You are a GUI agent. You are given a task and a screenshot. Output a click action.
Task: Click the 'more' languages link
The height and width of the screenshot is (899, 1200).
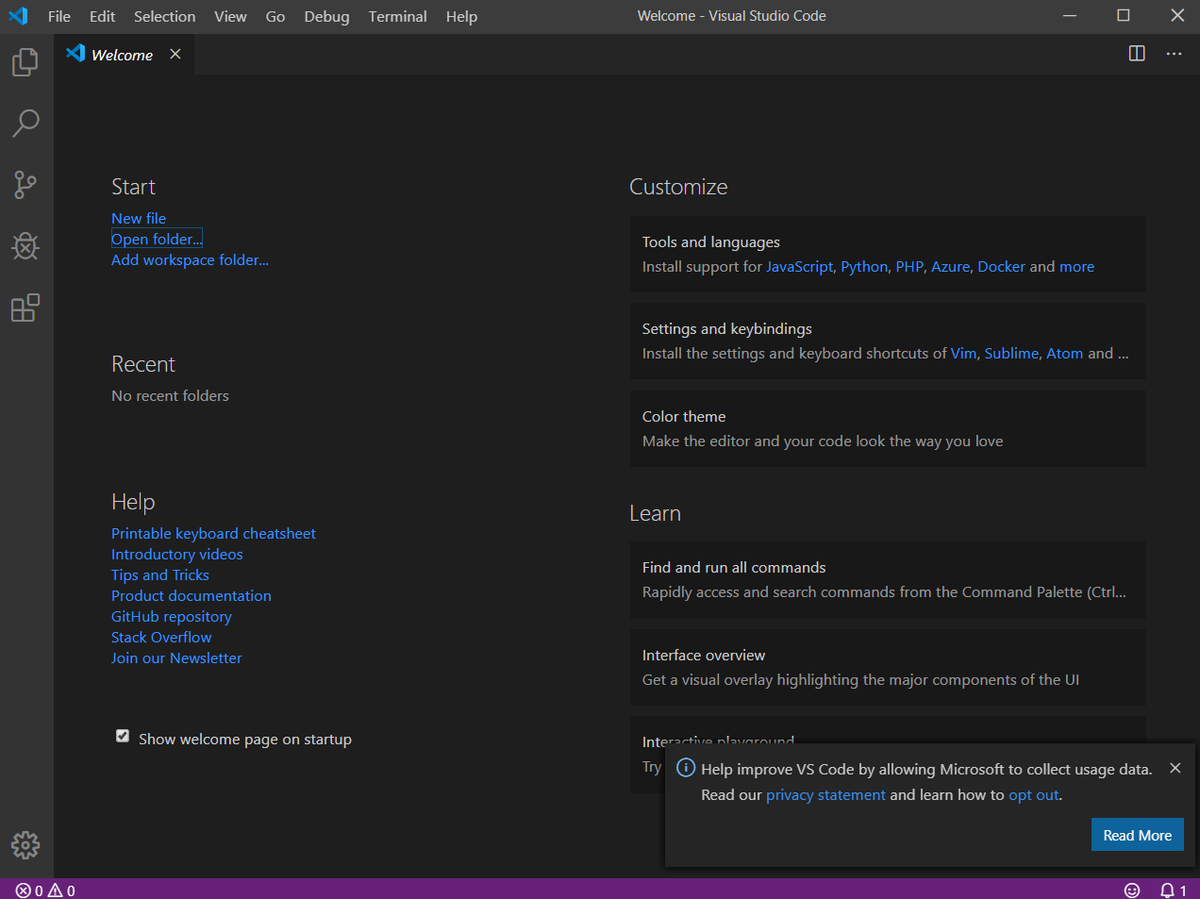1077,267
